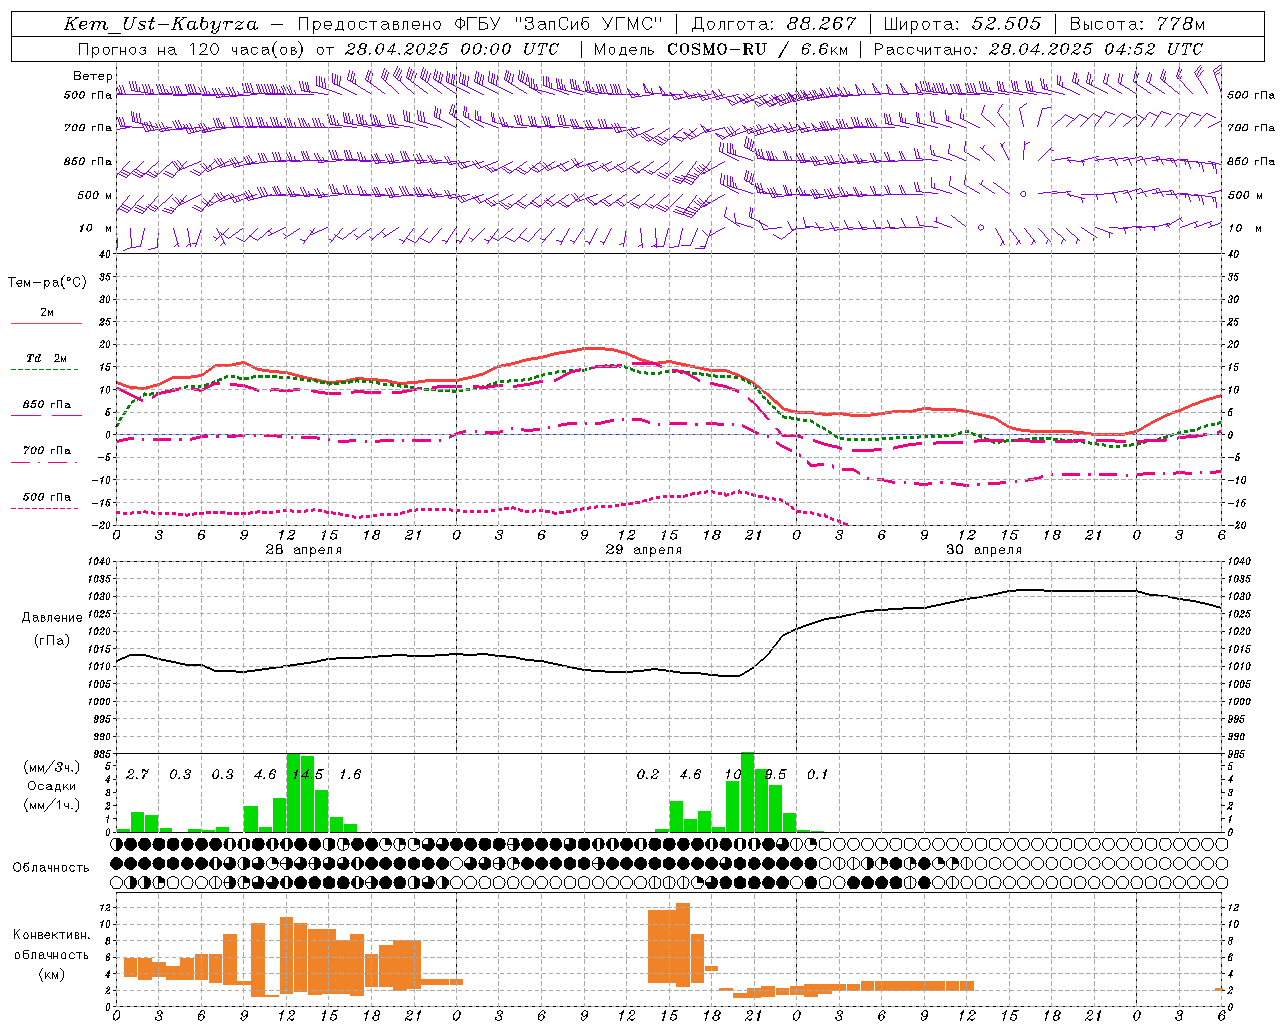Click the station name Kem_Ust-Kabyrza
This screenshot has width=1280, height=1024.
click(161, 24)
